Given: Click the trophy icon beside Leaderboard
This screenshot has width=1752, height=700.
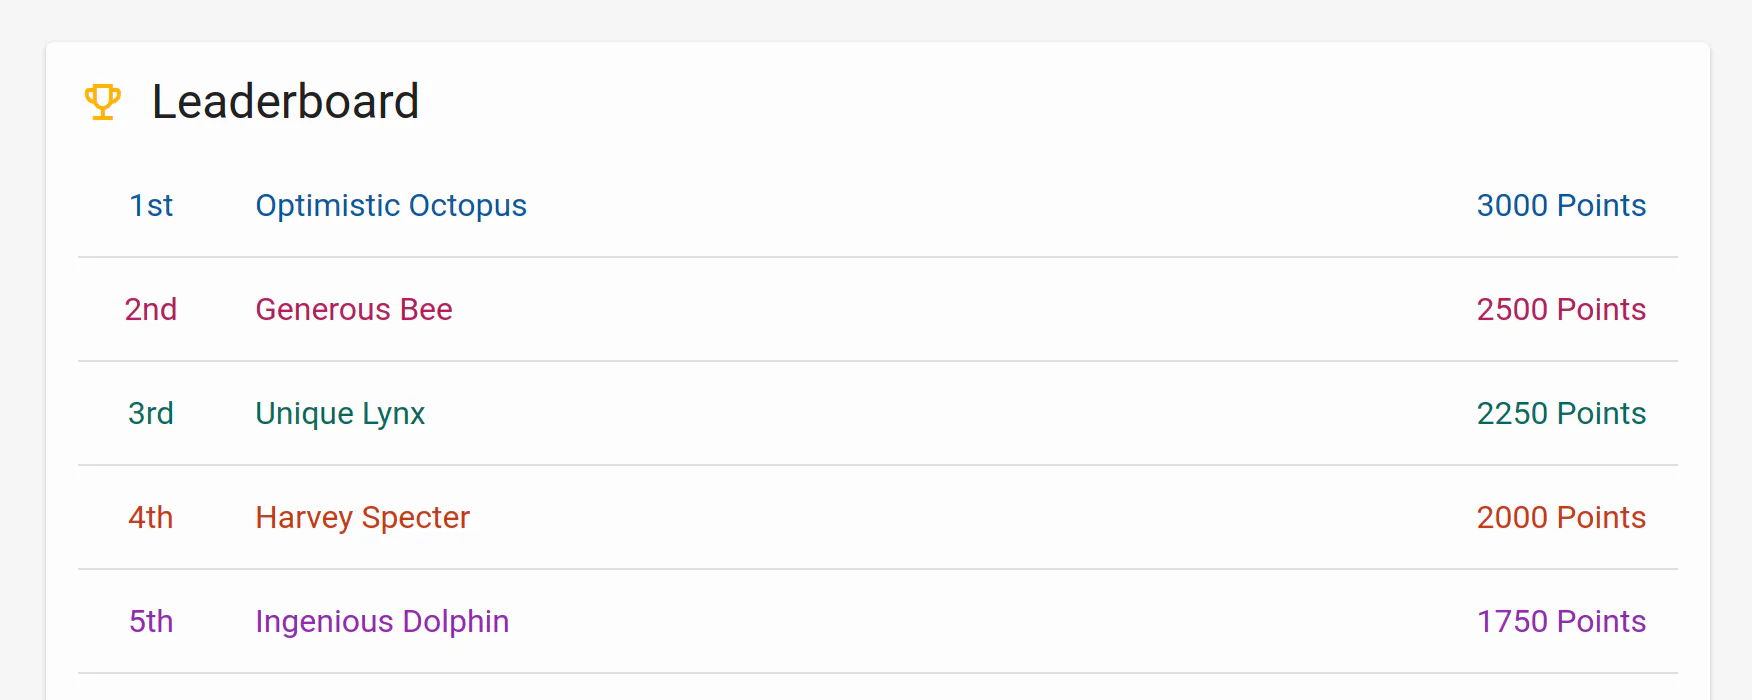Looking at the screenshot, I should pyautogui.click(x=102, y=102).
